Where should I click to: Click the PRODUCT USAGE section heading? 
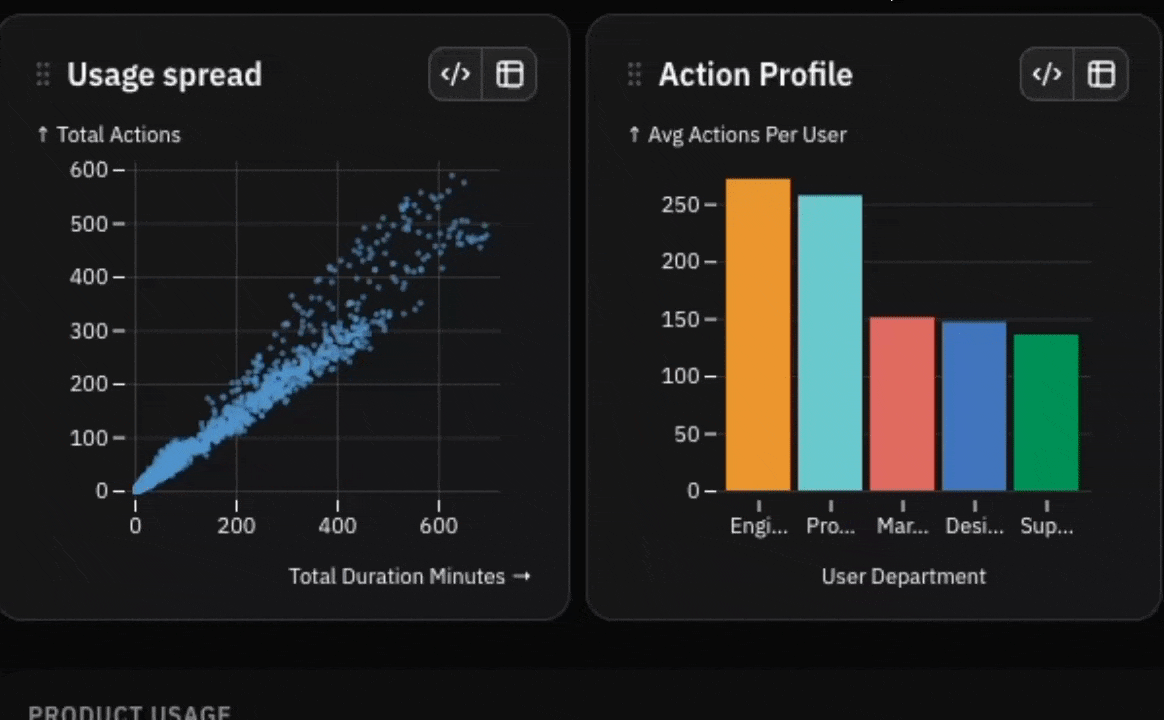click(129, 712)
